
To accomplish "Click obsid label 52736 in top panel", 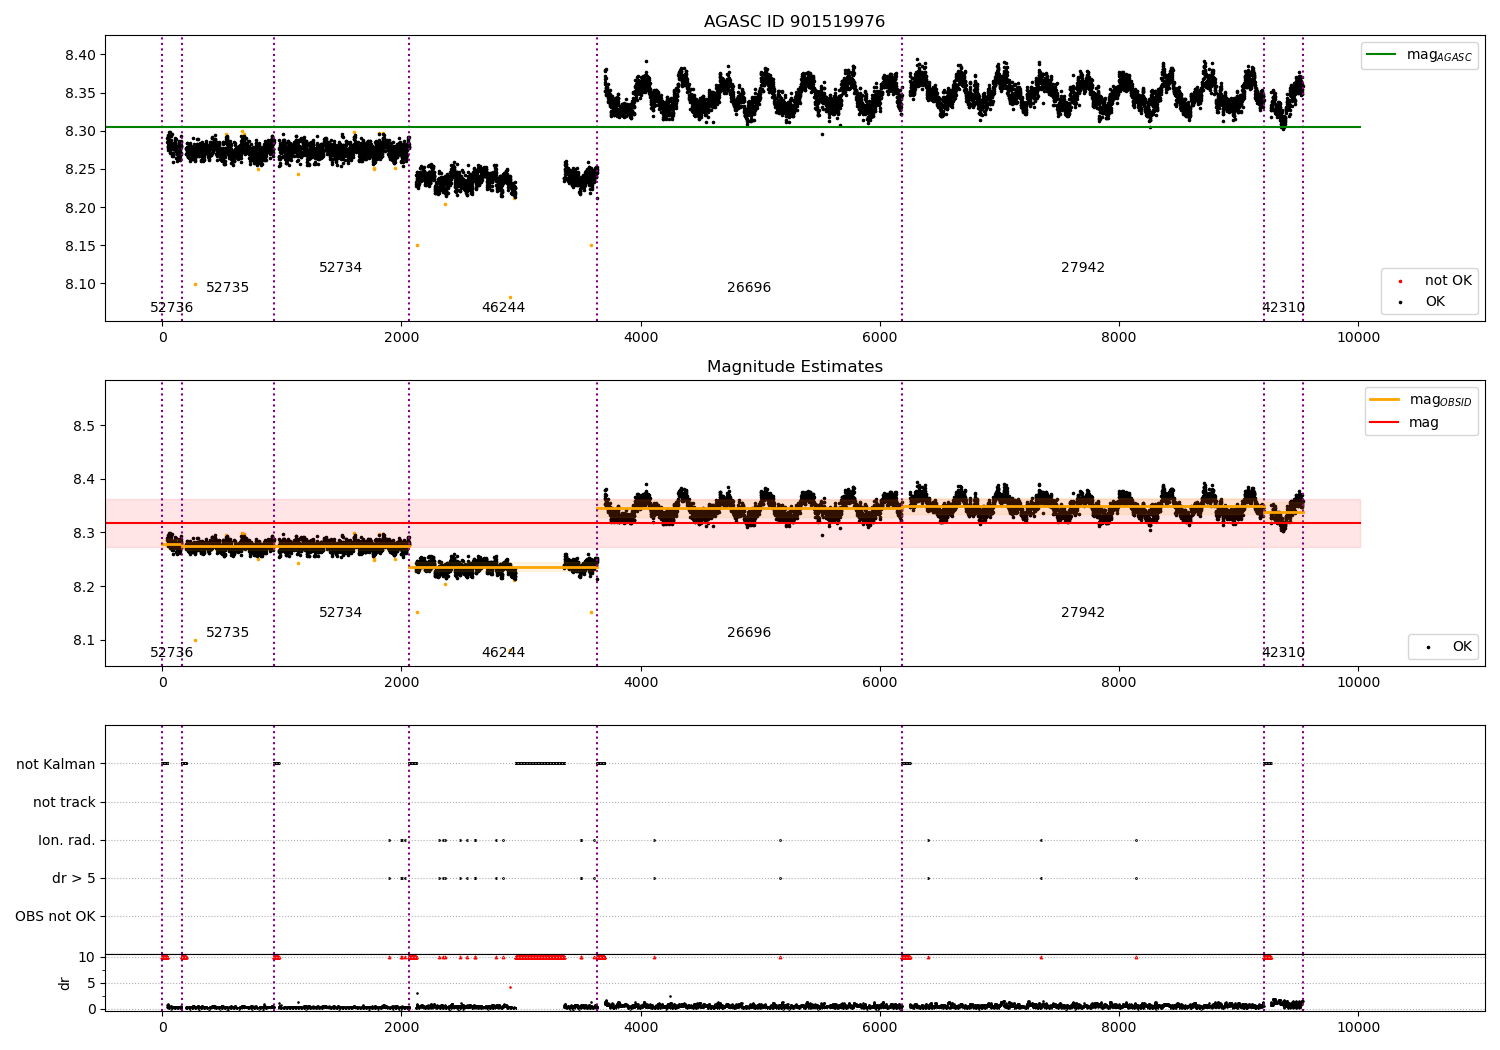I will (172, 308).
